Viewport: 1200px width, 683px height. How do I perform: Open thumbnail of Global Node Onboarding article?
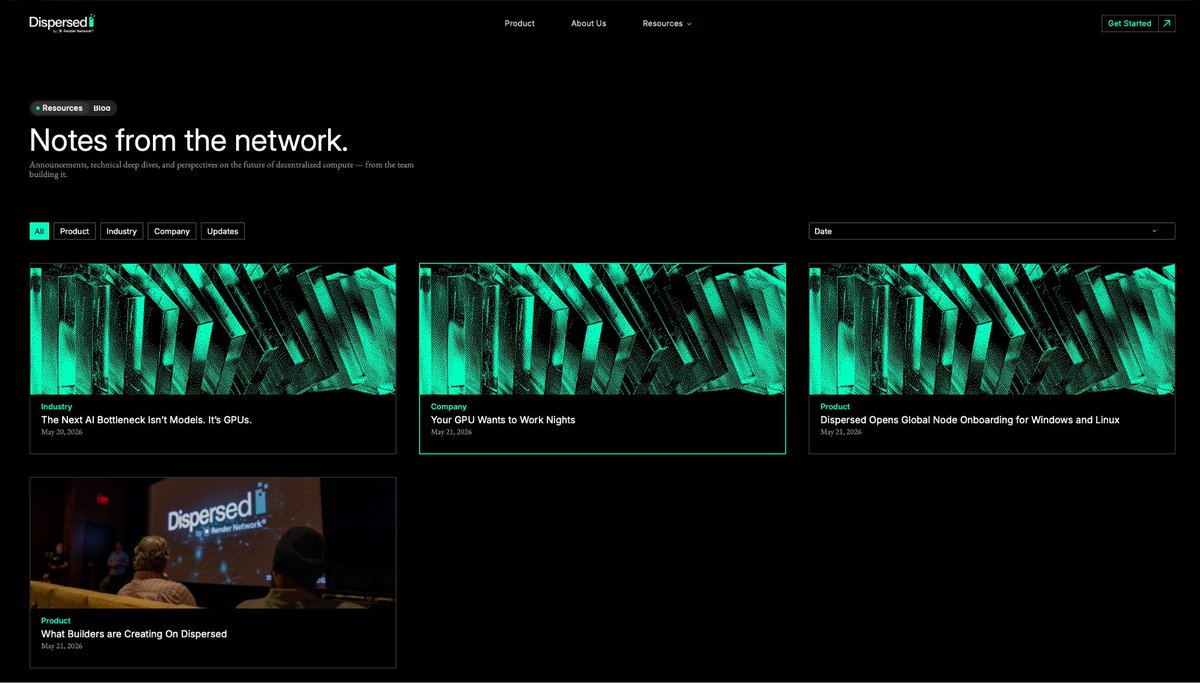point(992,329)
